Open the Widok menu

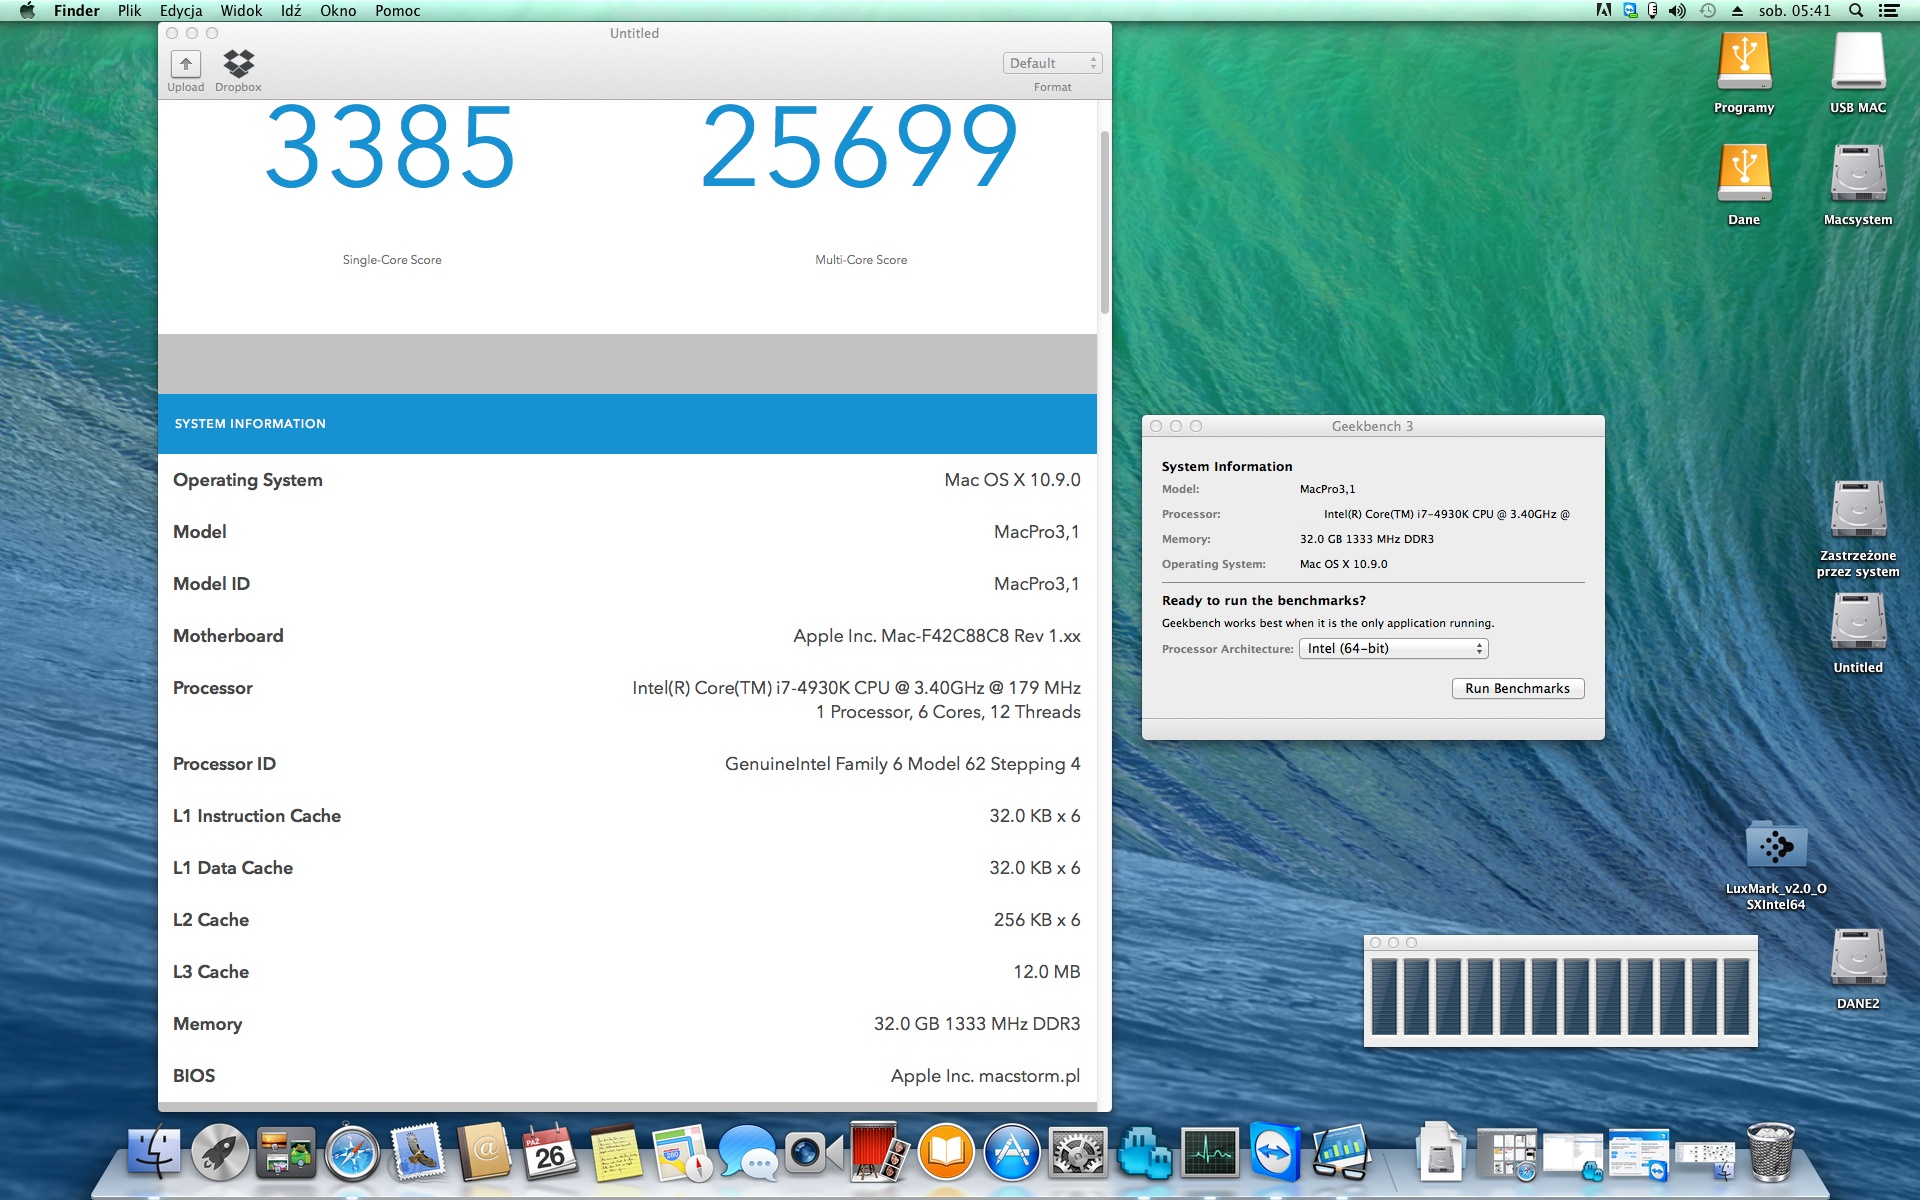pos(241,11)
